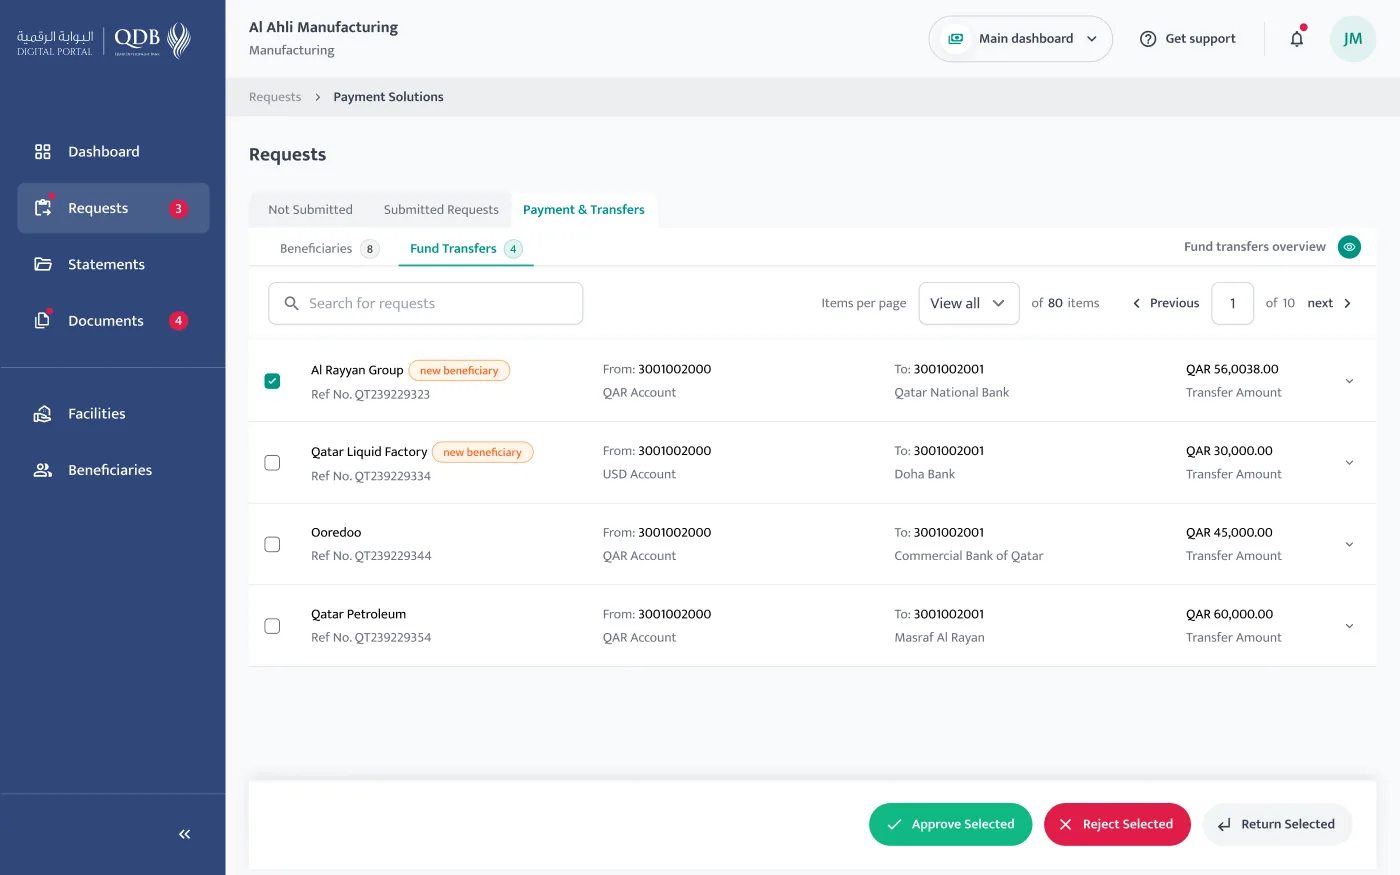
Task: Open the JM user avatar
Action: pos(1353,39)
